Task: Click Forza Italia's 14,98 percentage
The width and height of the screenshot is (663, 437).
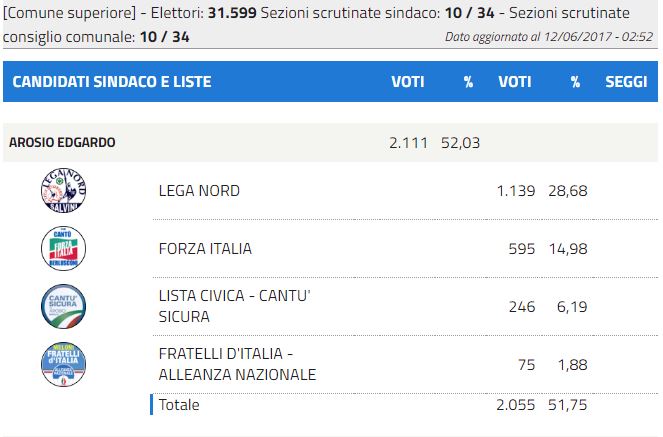Action: click(568, 249)
